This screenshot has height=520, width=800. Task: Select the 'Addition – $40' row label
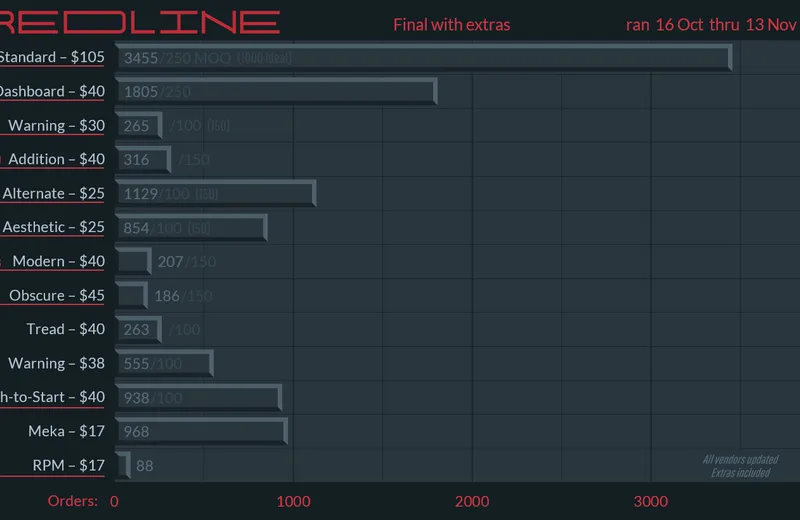[56, 159]
